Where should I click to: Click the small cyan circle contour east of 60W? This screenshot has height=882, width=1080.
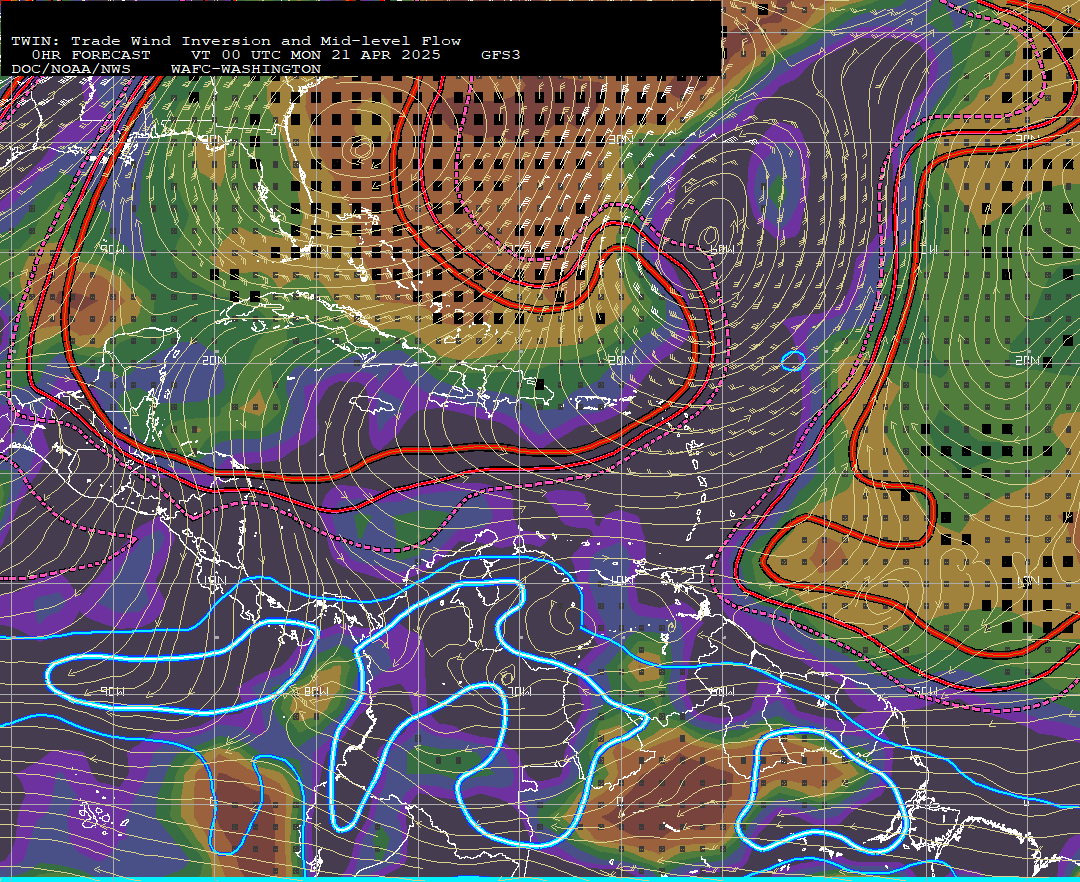(x=793, y=361)
